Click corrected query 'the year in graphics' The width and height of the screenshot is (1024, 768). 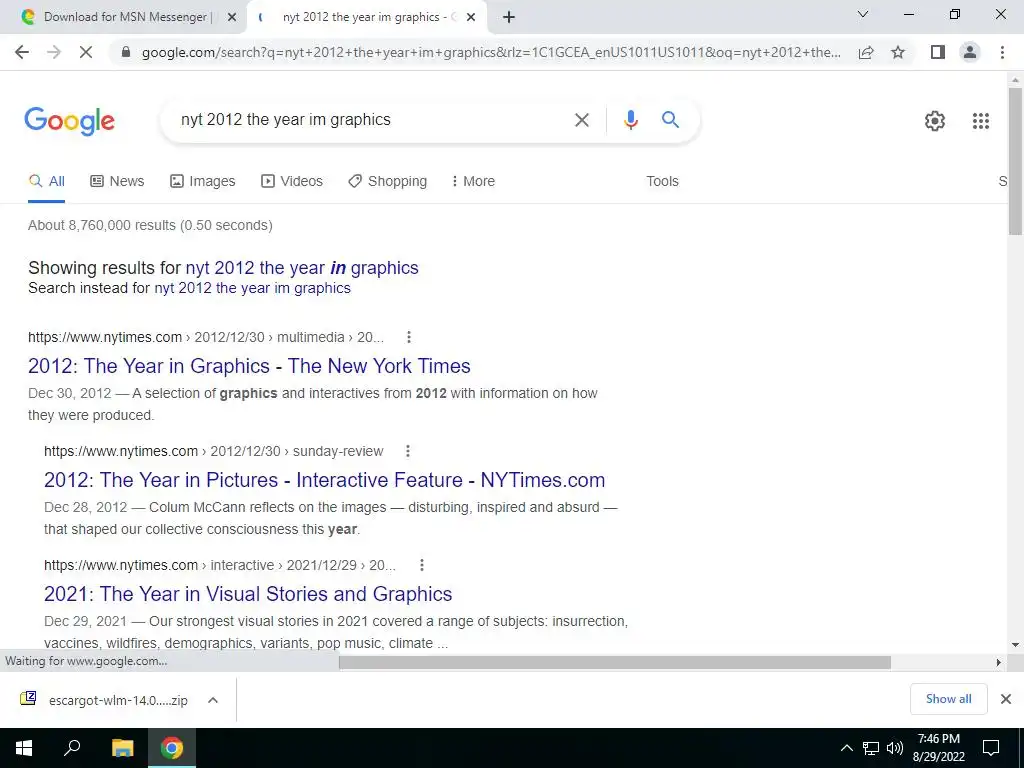click(x=302, y=268)
